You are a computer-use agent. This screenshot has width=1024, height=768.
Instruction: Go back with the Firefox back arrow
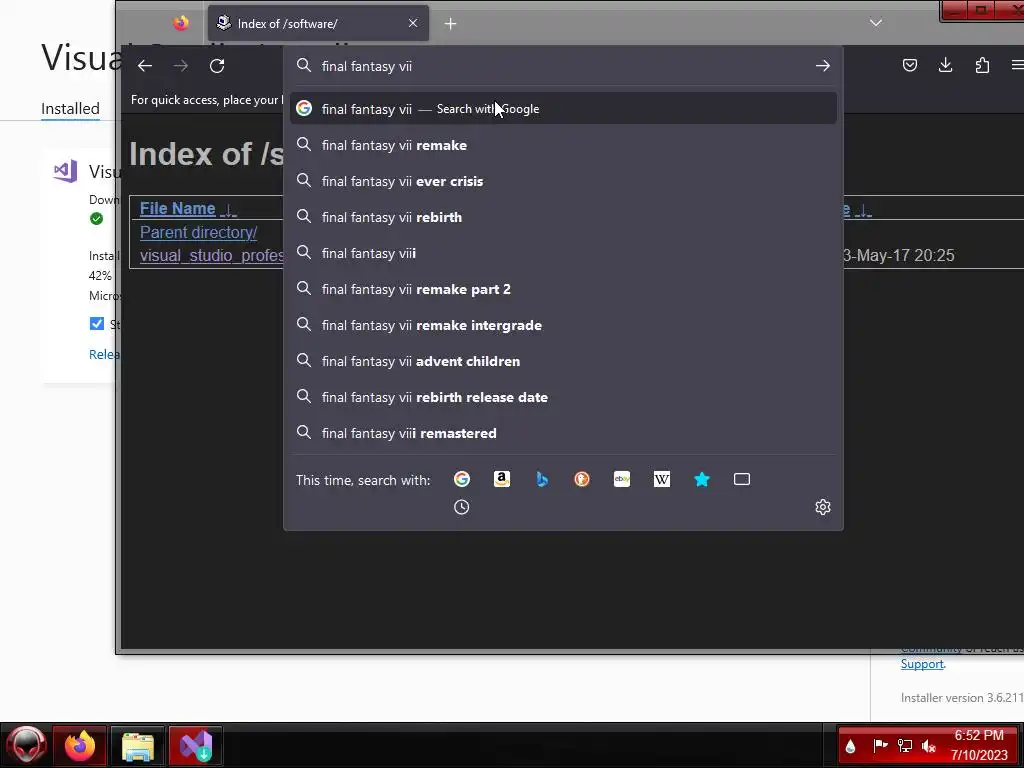(x=145, y=65)
